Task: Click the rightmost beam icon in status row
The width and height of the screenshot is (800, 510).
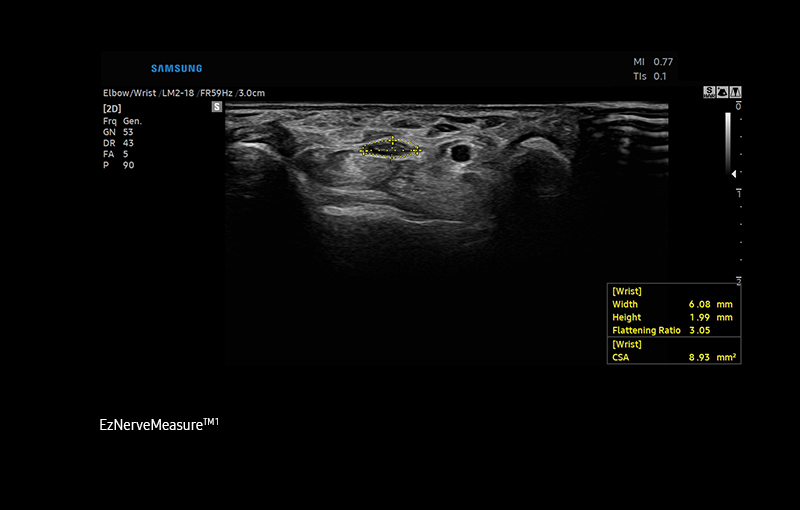Action: 736,92
